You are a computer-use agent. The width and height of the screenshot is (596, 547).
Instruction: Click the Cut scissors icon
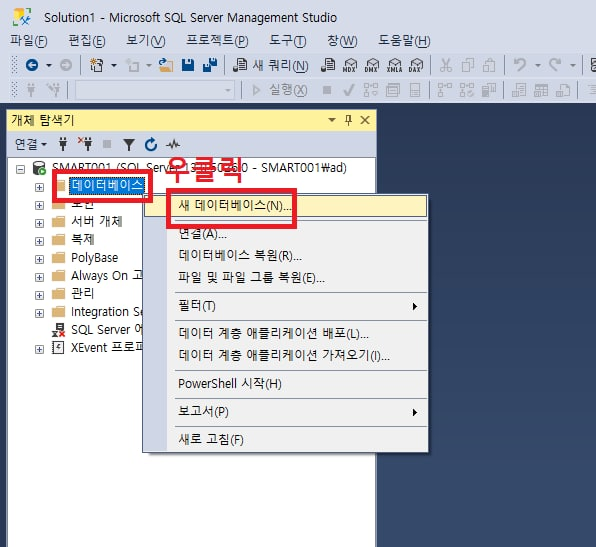445,65
